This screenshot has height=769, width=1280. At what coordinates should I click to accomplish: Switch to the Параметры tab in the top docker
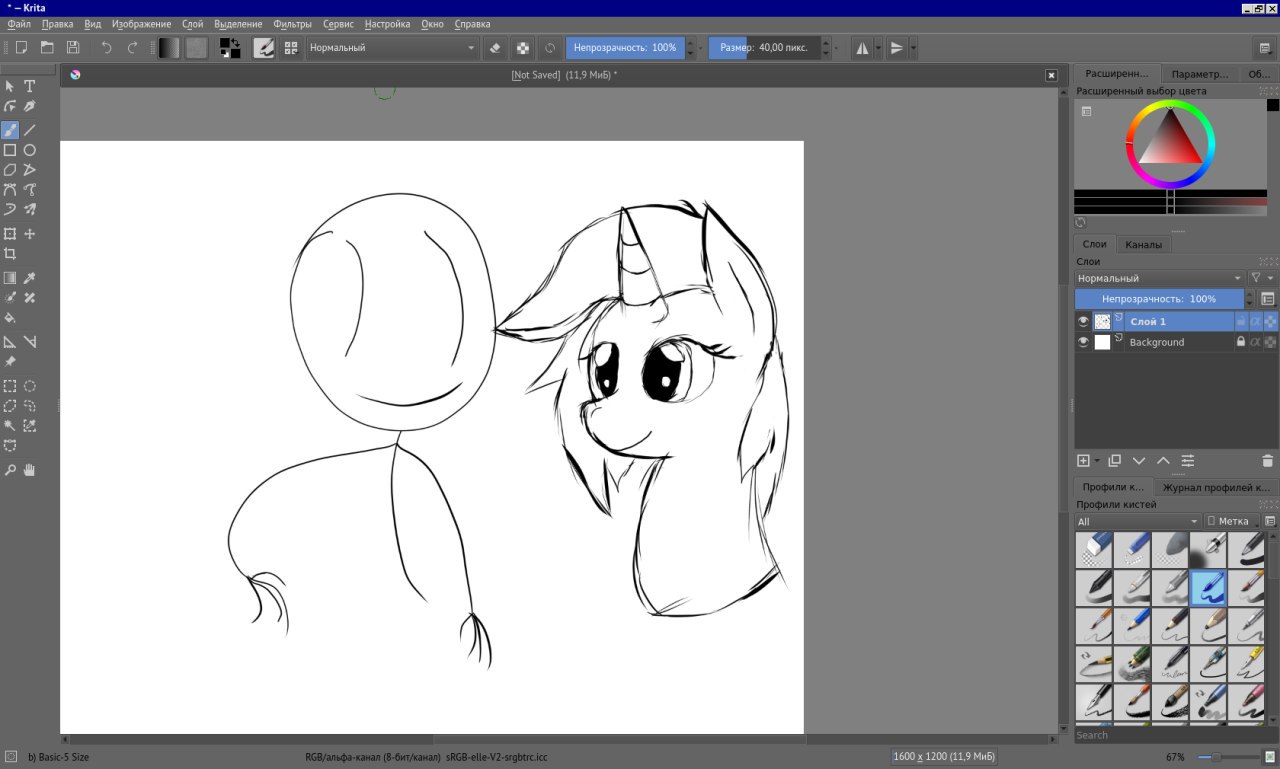[1200, 74]
